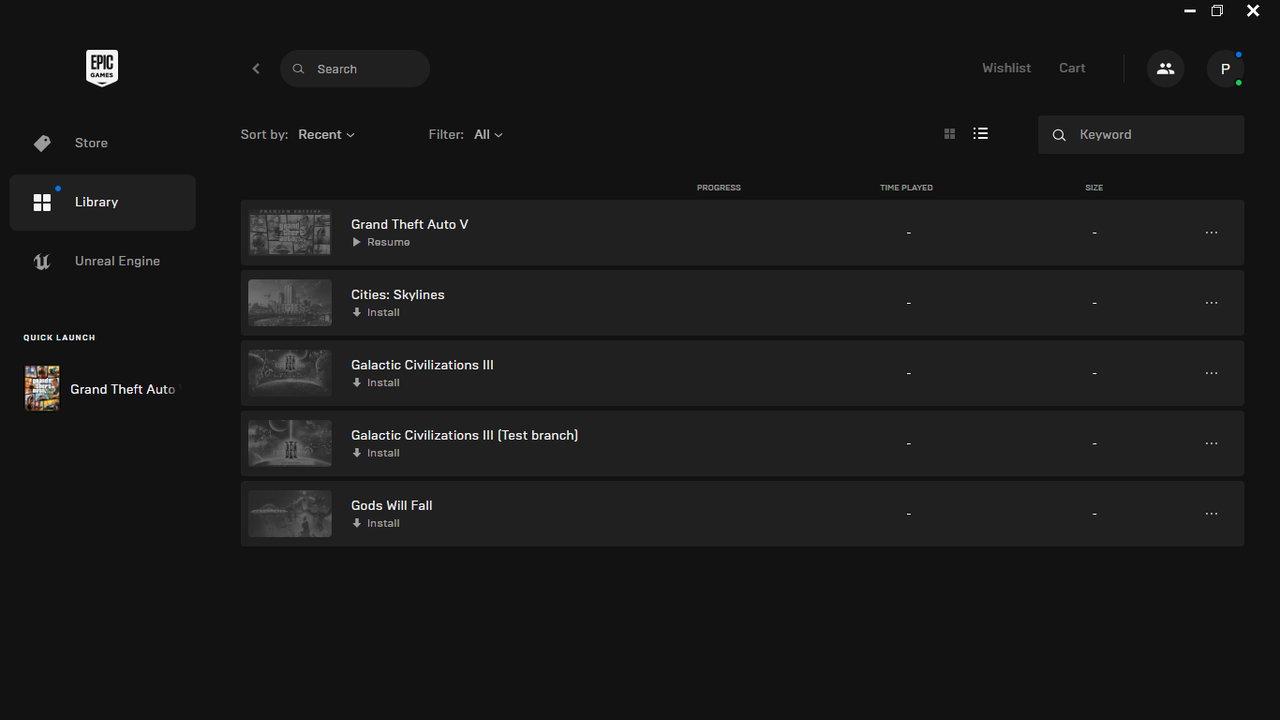This screenshot has width=1280, height=720.
Task: Click the PROGRESS column header
Action: coord(719,188)
